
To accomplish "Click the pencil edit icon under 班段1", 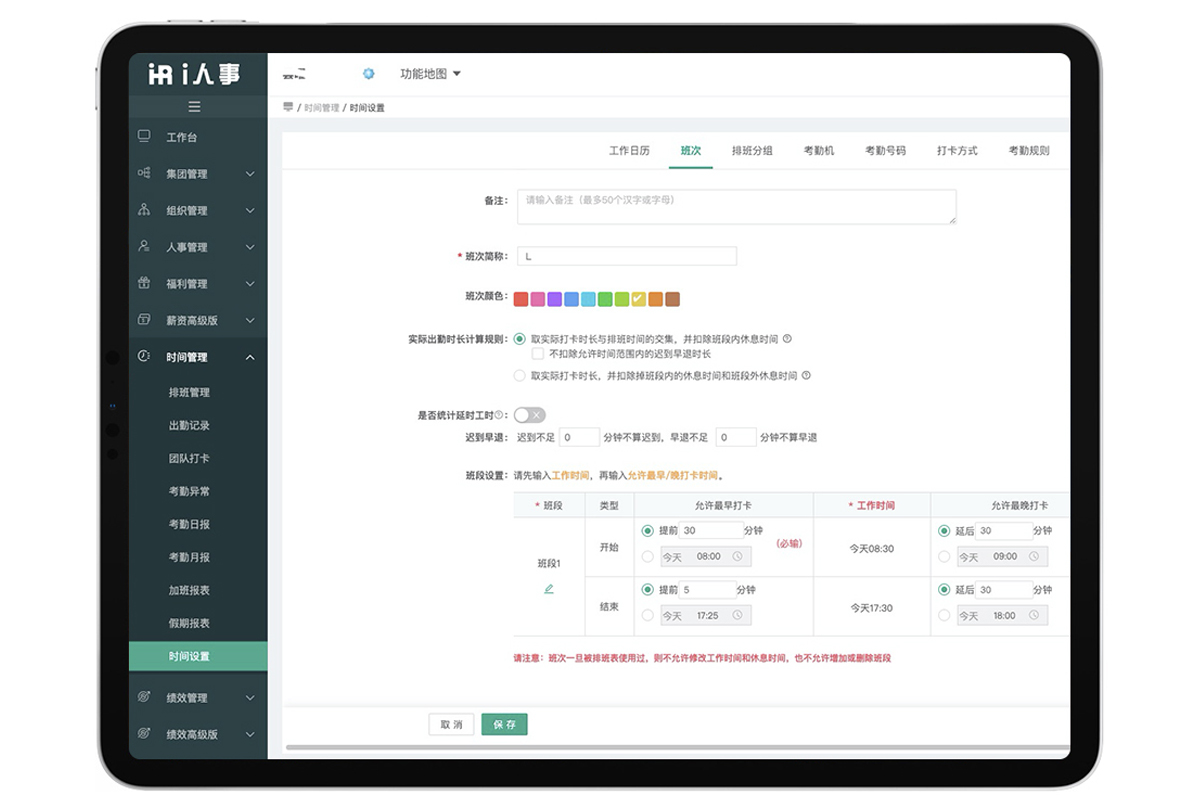I will [x=549, y=589].
